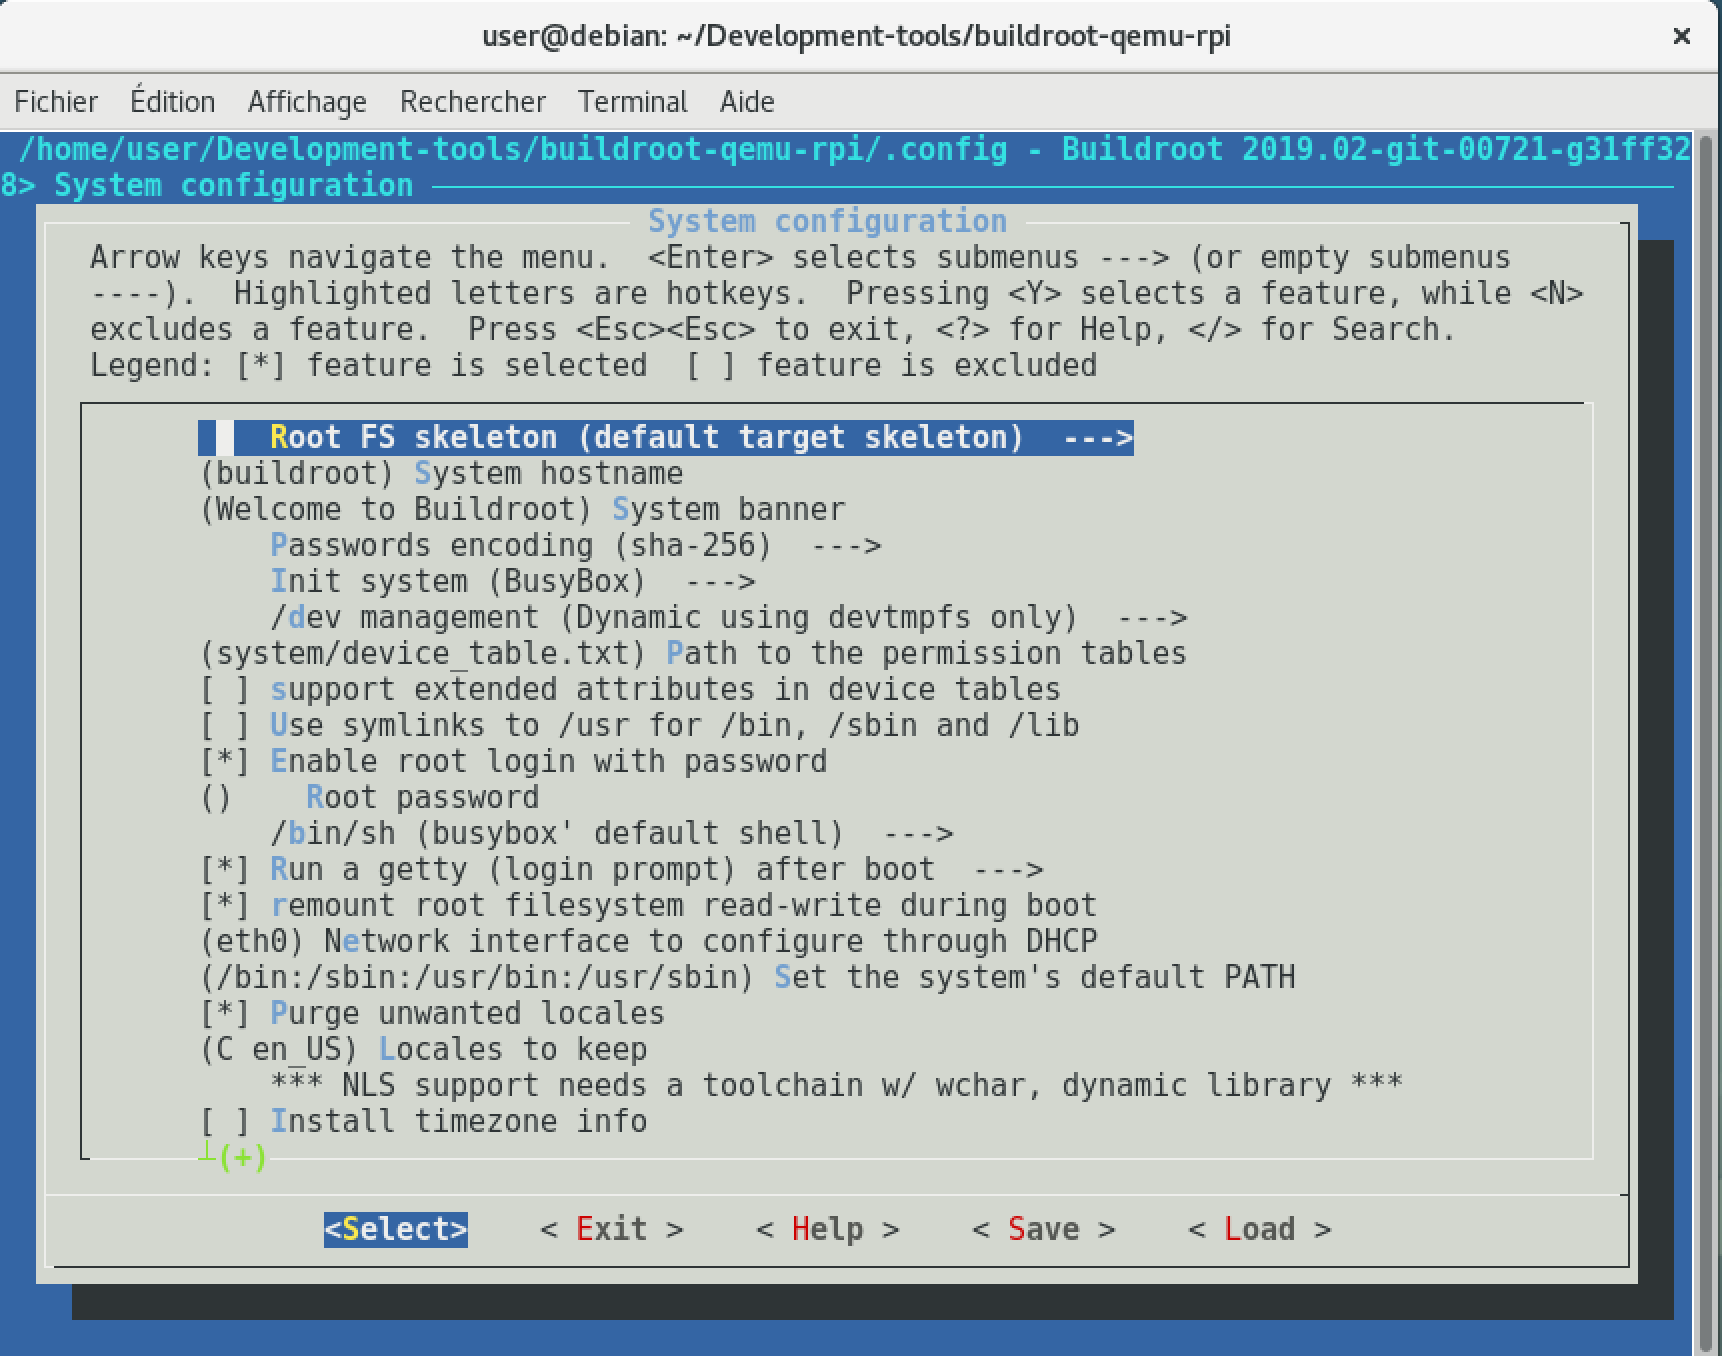Viewport: 1722px width, 1356px height.
Task: Select the System banner entry
Action: 523,510
